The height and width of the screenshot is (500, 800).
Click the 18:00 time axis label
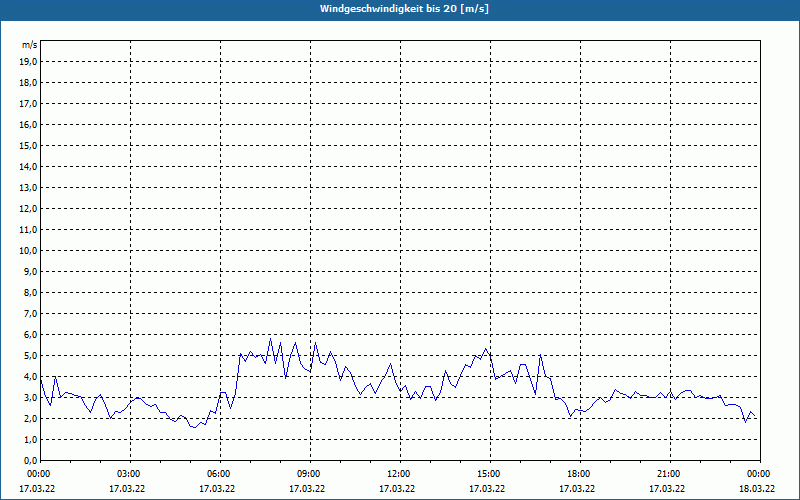(580, 474)
